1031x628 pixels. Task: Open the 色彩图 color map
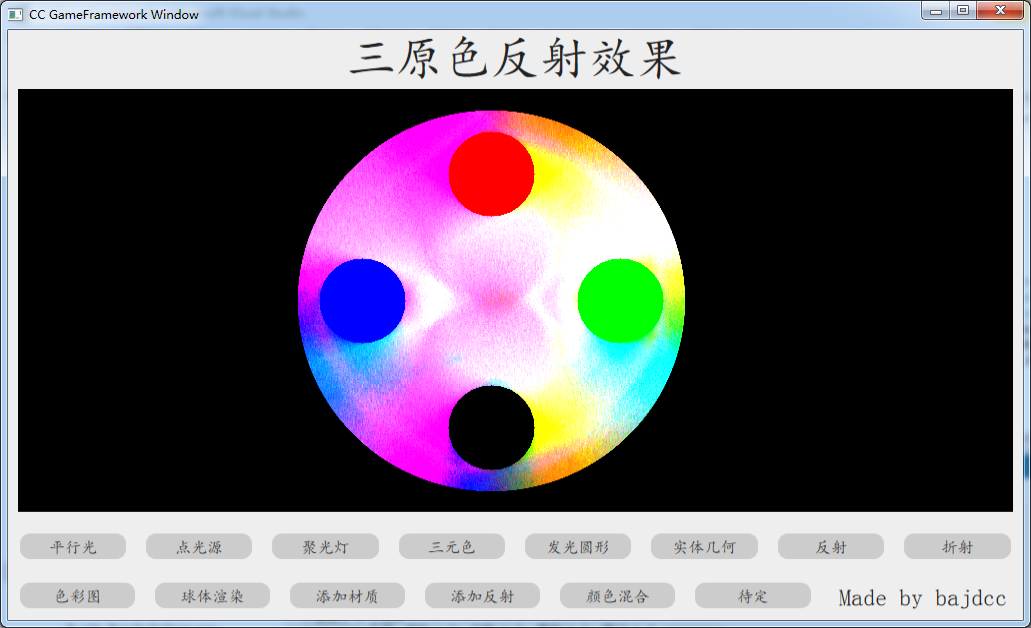78,596
